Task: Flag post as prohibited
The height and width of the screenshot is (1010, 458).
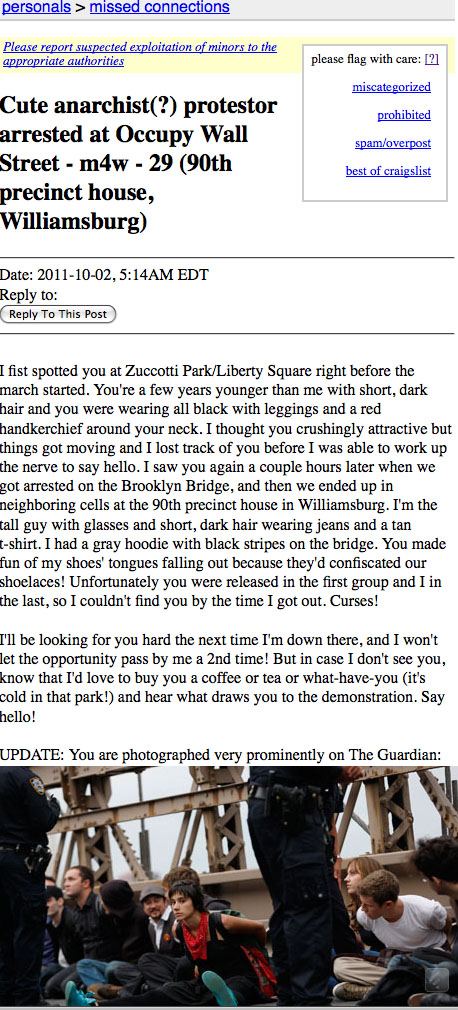Action: (x=404, y=115)
